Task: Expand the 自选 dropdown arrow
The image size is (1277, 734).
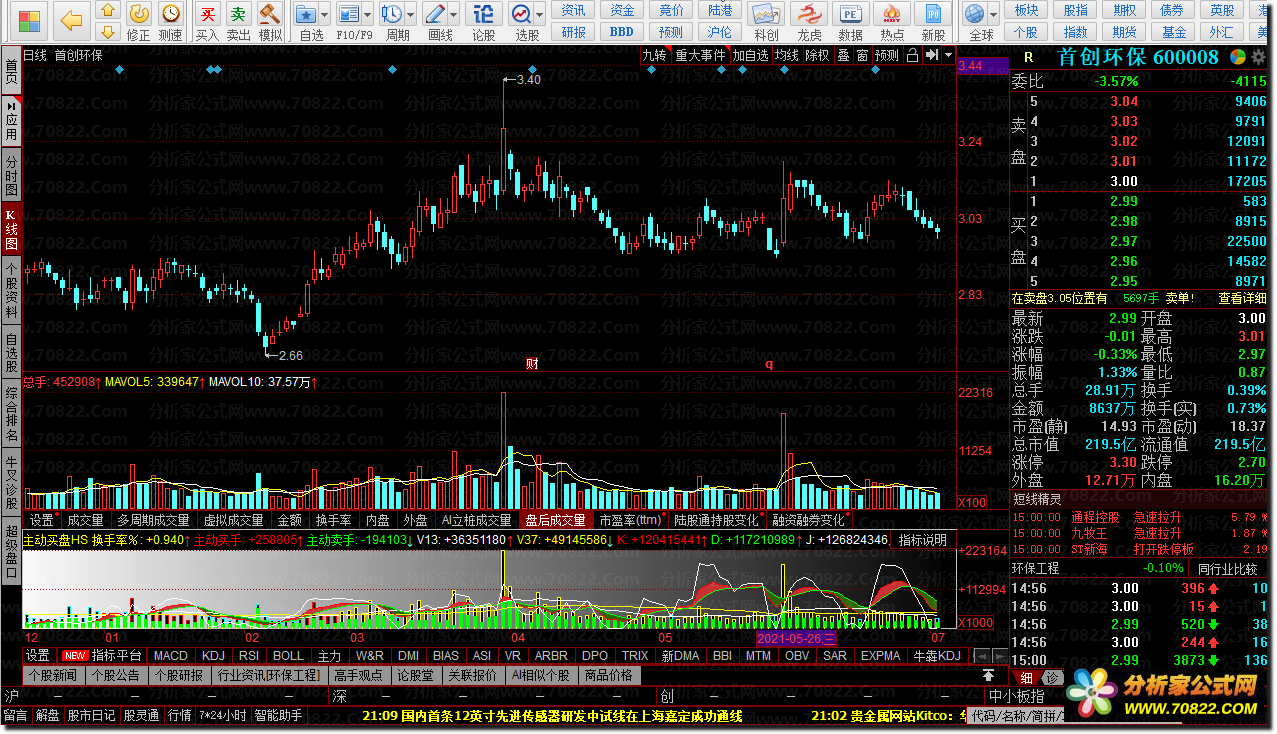Action: (326, 14)
